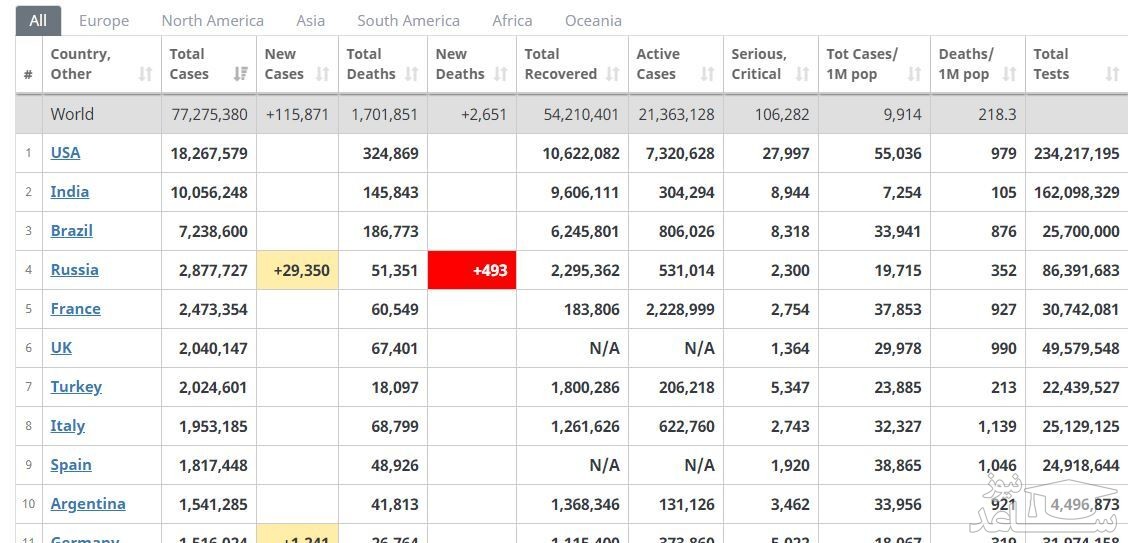Sort by Deaths/1M pop arrows icon

[1009, 74]
